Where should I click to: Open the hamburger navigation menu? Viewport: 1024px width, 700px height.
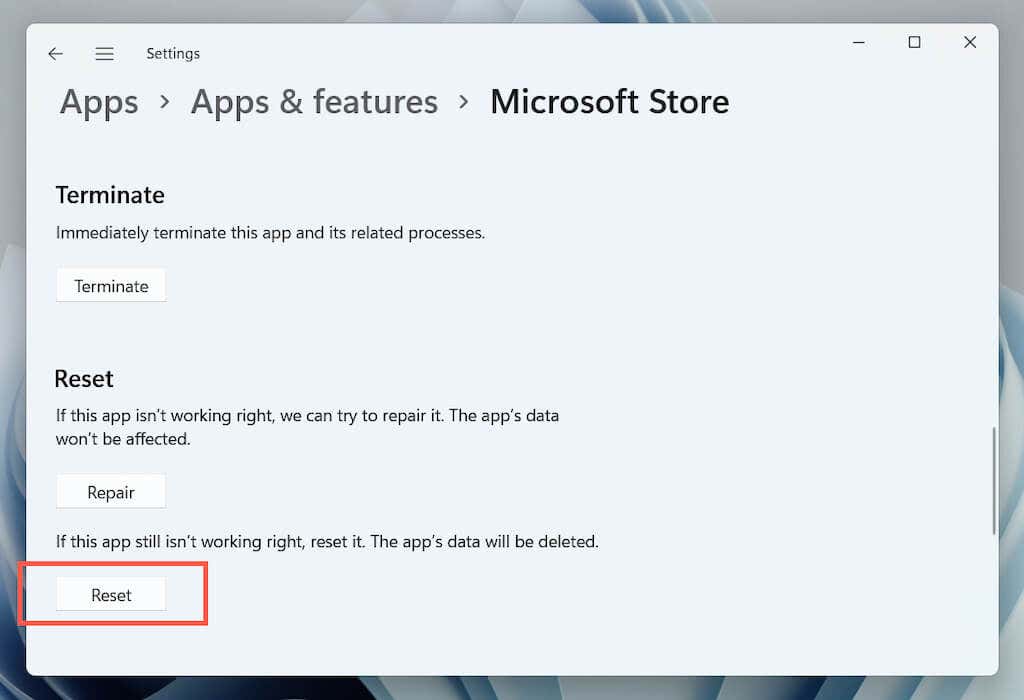104,54
